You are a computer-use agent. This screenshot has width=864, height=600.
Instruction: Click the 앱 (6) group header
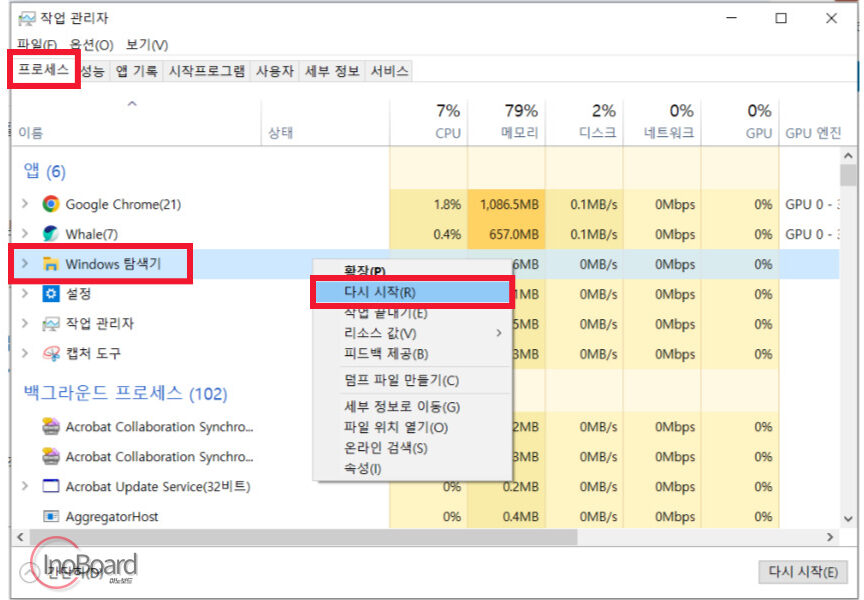45,171
